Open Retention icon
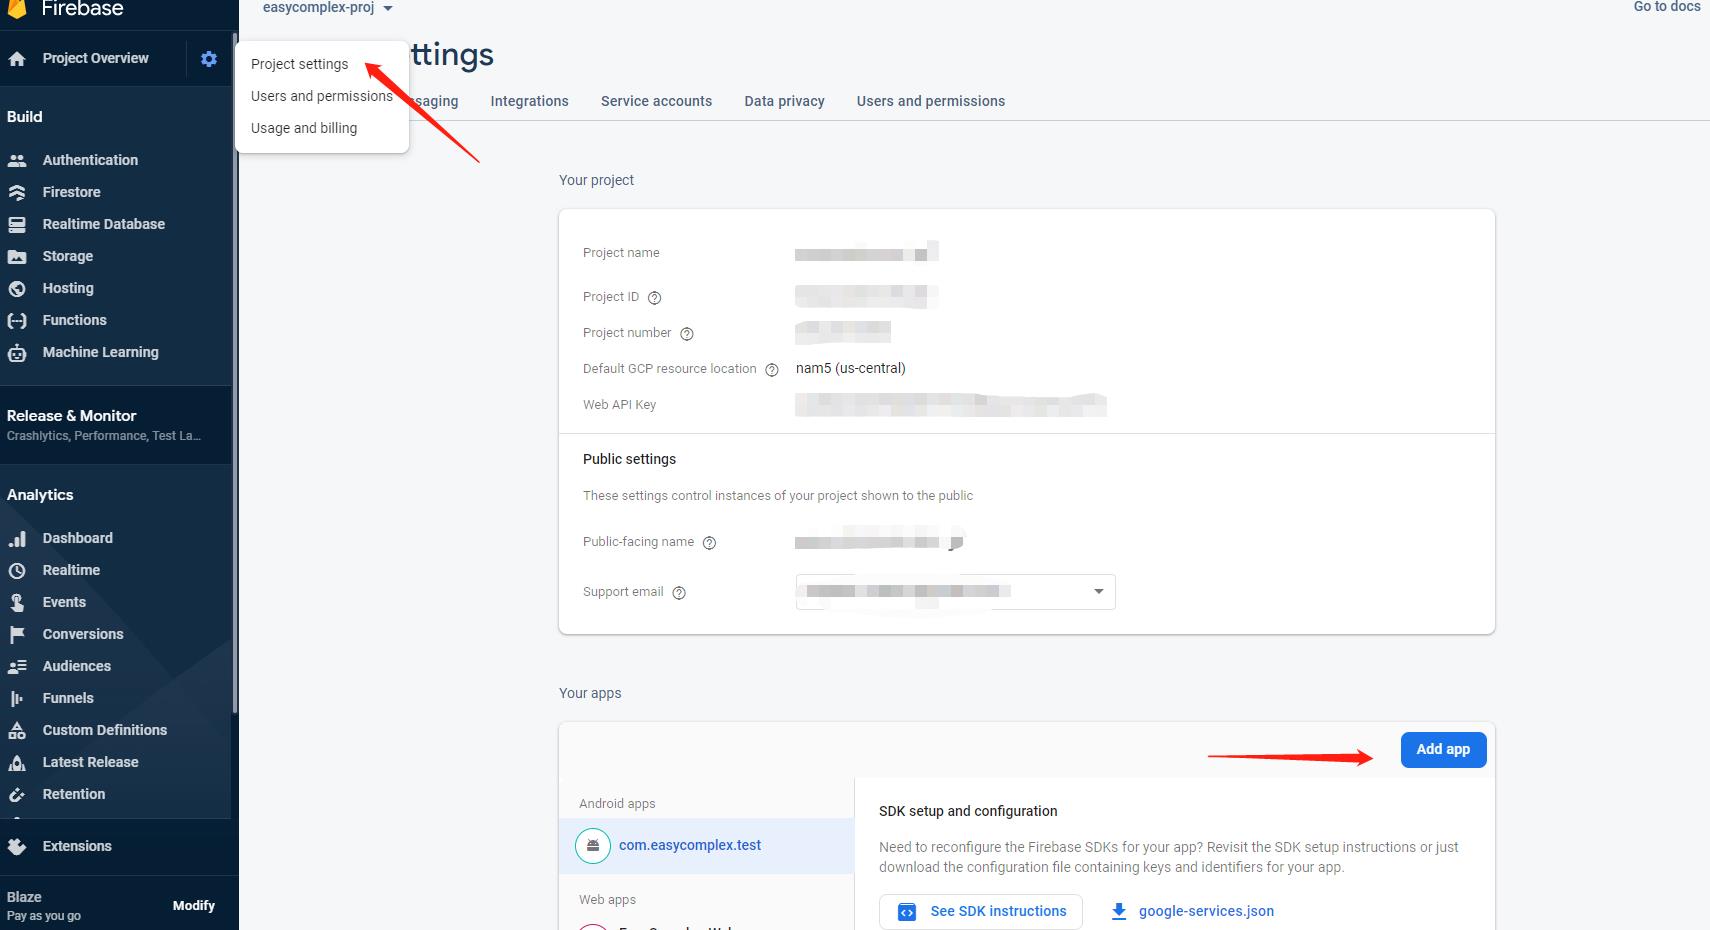Screen dimensions: 1710x930 17,794
